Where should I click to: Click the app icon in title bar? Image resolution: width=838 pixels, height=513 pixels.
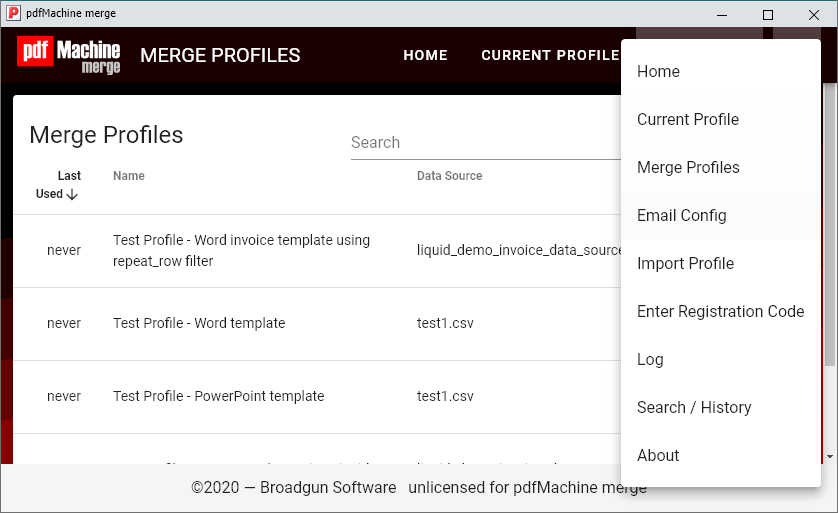tap(14, 14)
